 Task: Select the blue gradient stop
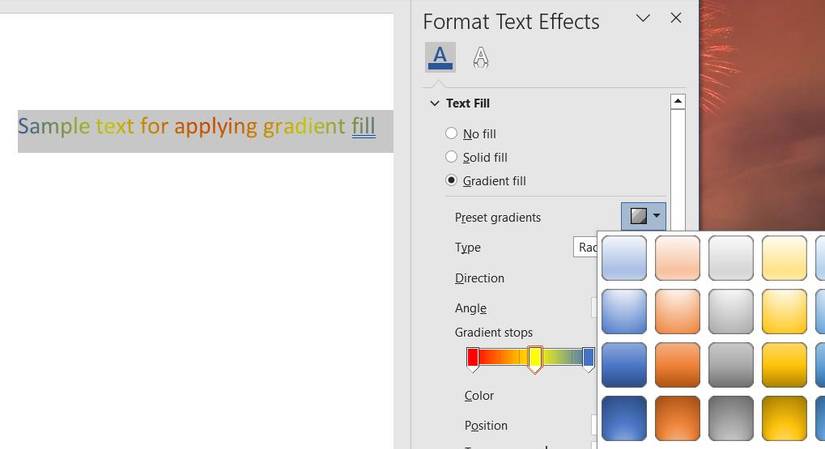(588, 359)
